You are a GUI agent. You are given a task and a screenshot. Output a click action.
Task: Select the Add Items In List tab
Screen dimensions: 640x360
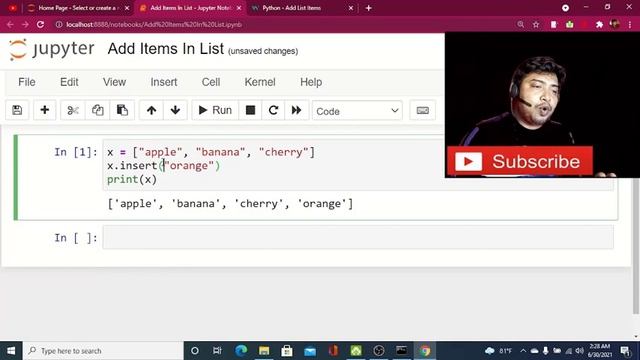coord(191,8)
